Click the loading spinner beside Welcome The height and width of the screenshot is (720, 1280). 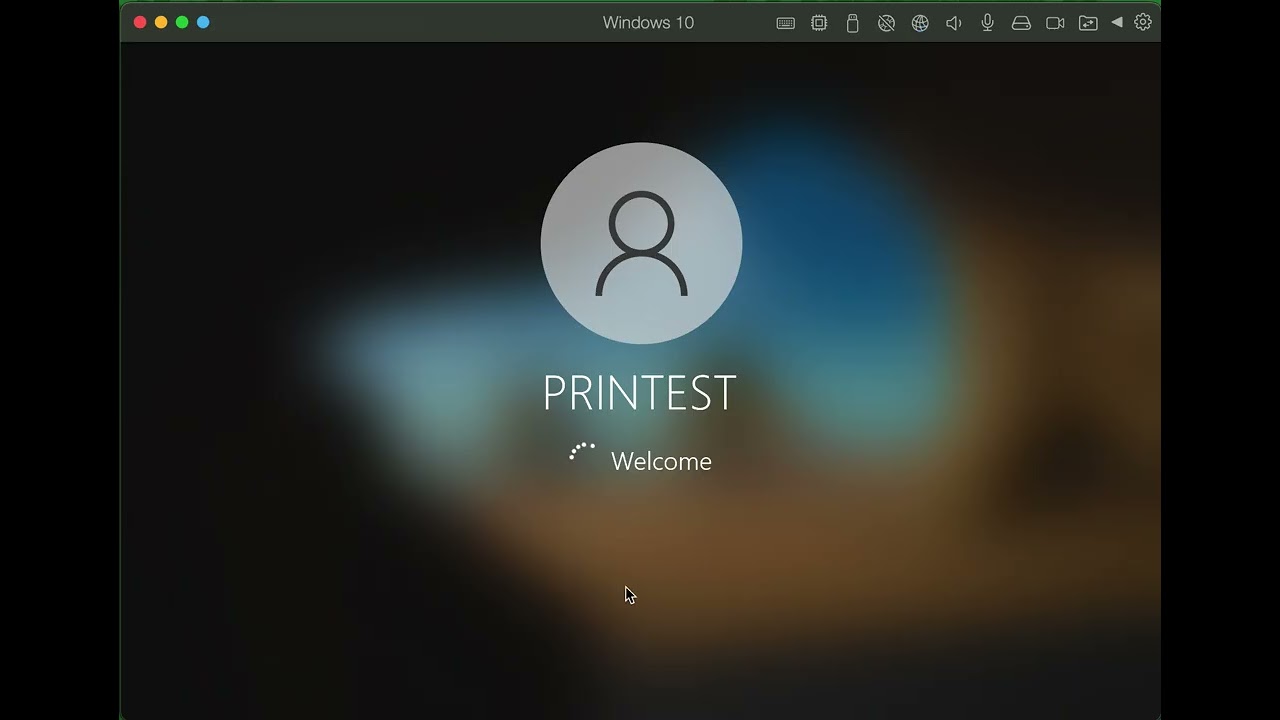582,453
